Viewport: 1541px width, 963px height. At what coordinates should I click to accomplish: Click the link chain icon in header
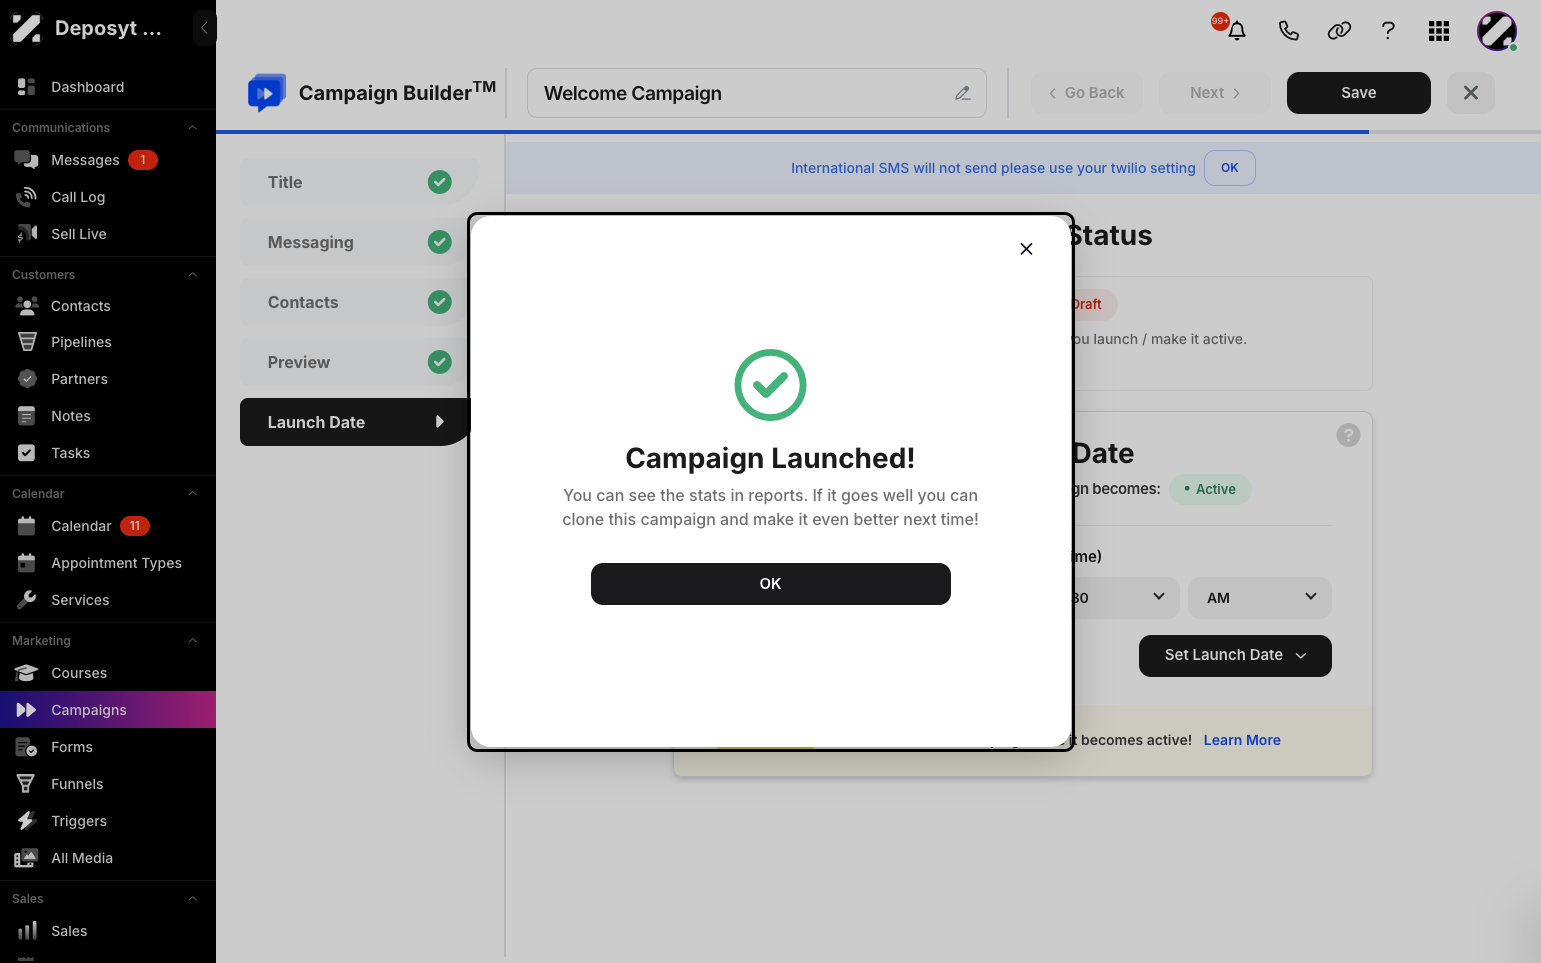click(x=1339, y=31)
